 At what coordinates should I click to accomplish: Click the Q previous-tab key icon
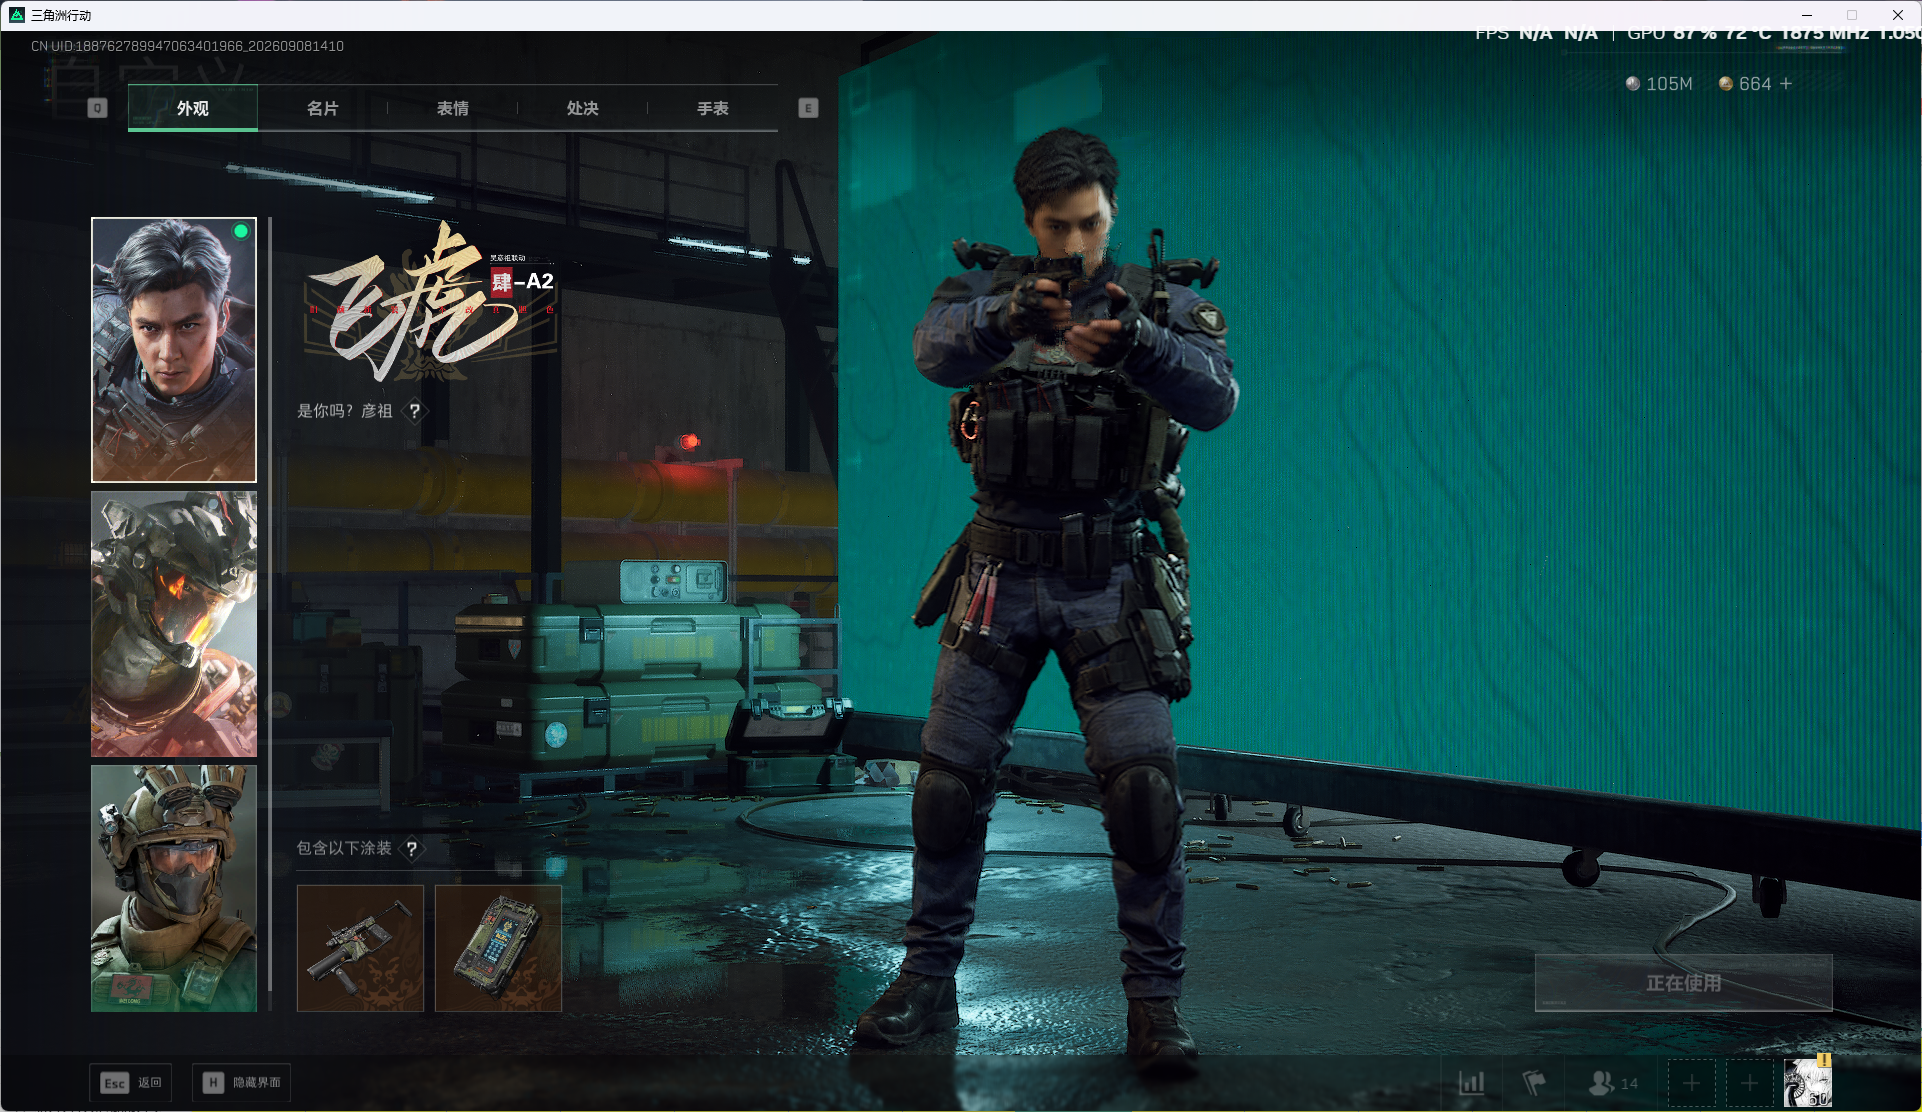pos(97,108)
